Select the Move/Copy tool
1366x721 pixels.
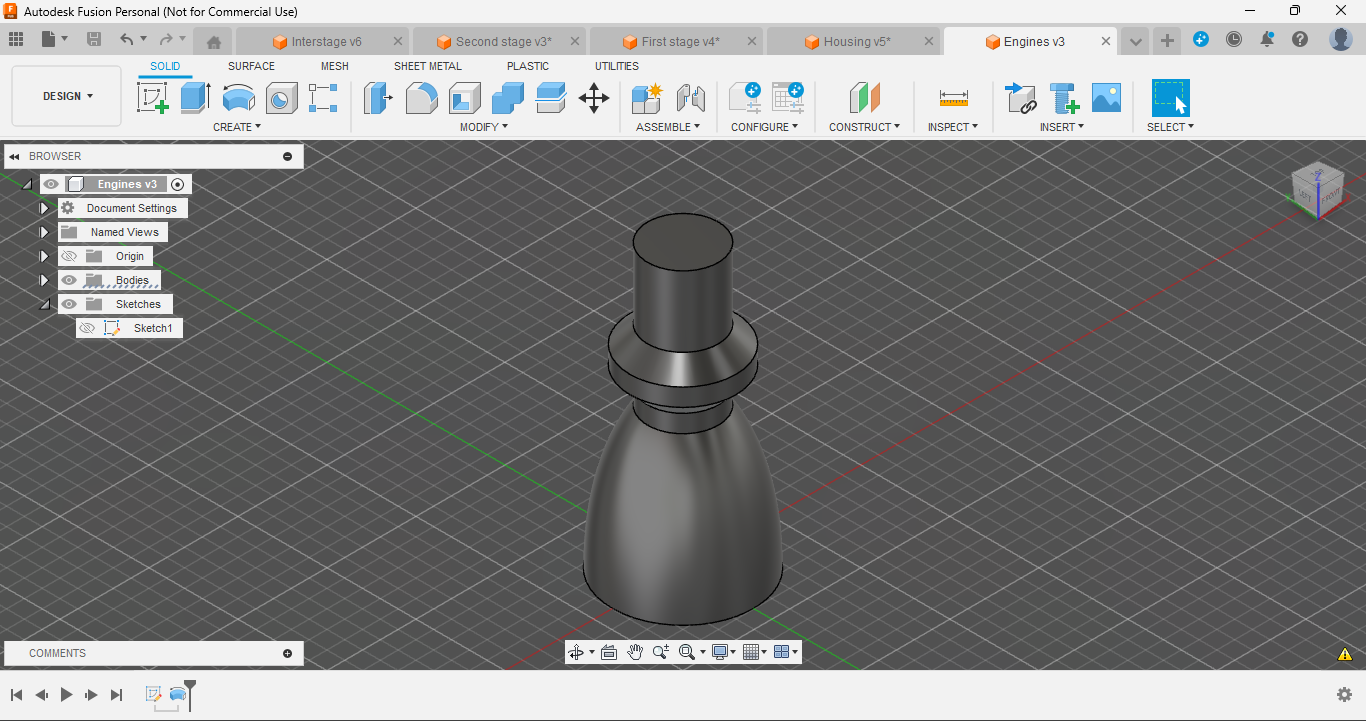(594, 98)
